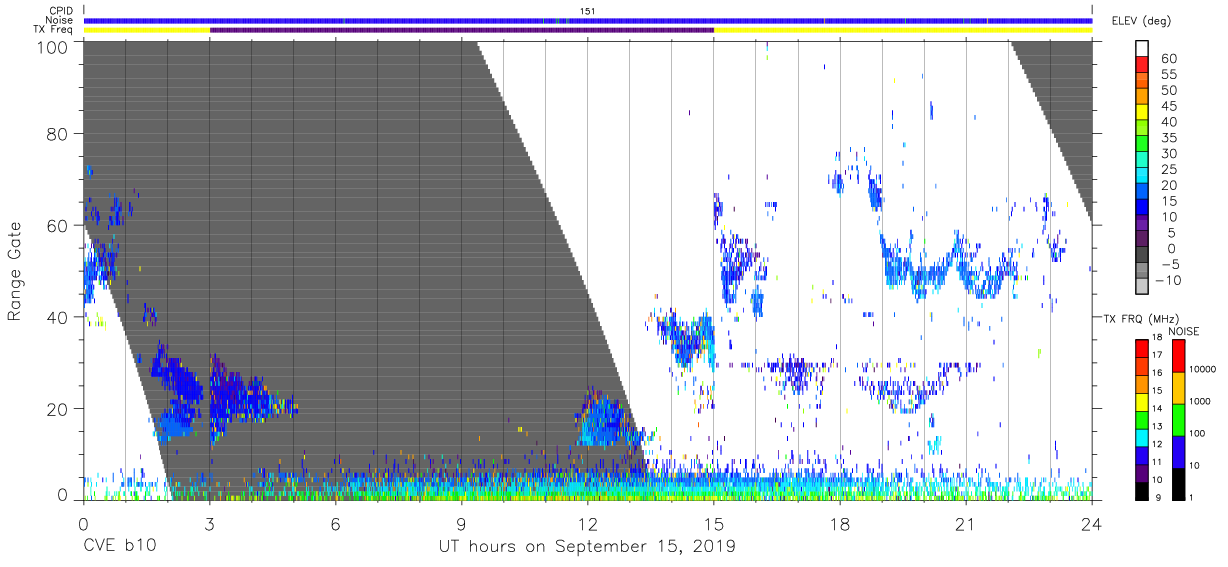Click the 'Range Gate' y-axis title
1228x567 pixels.
click(15, 271)
